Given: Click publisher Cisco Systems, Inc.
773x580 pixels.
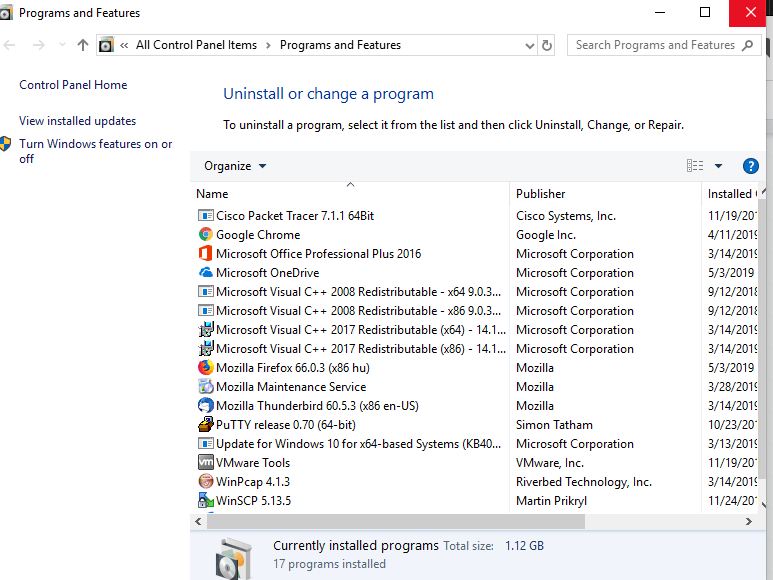Looking at the screenshot, I should 566,216.
